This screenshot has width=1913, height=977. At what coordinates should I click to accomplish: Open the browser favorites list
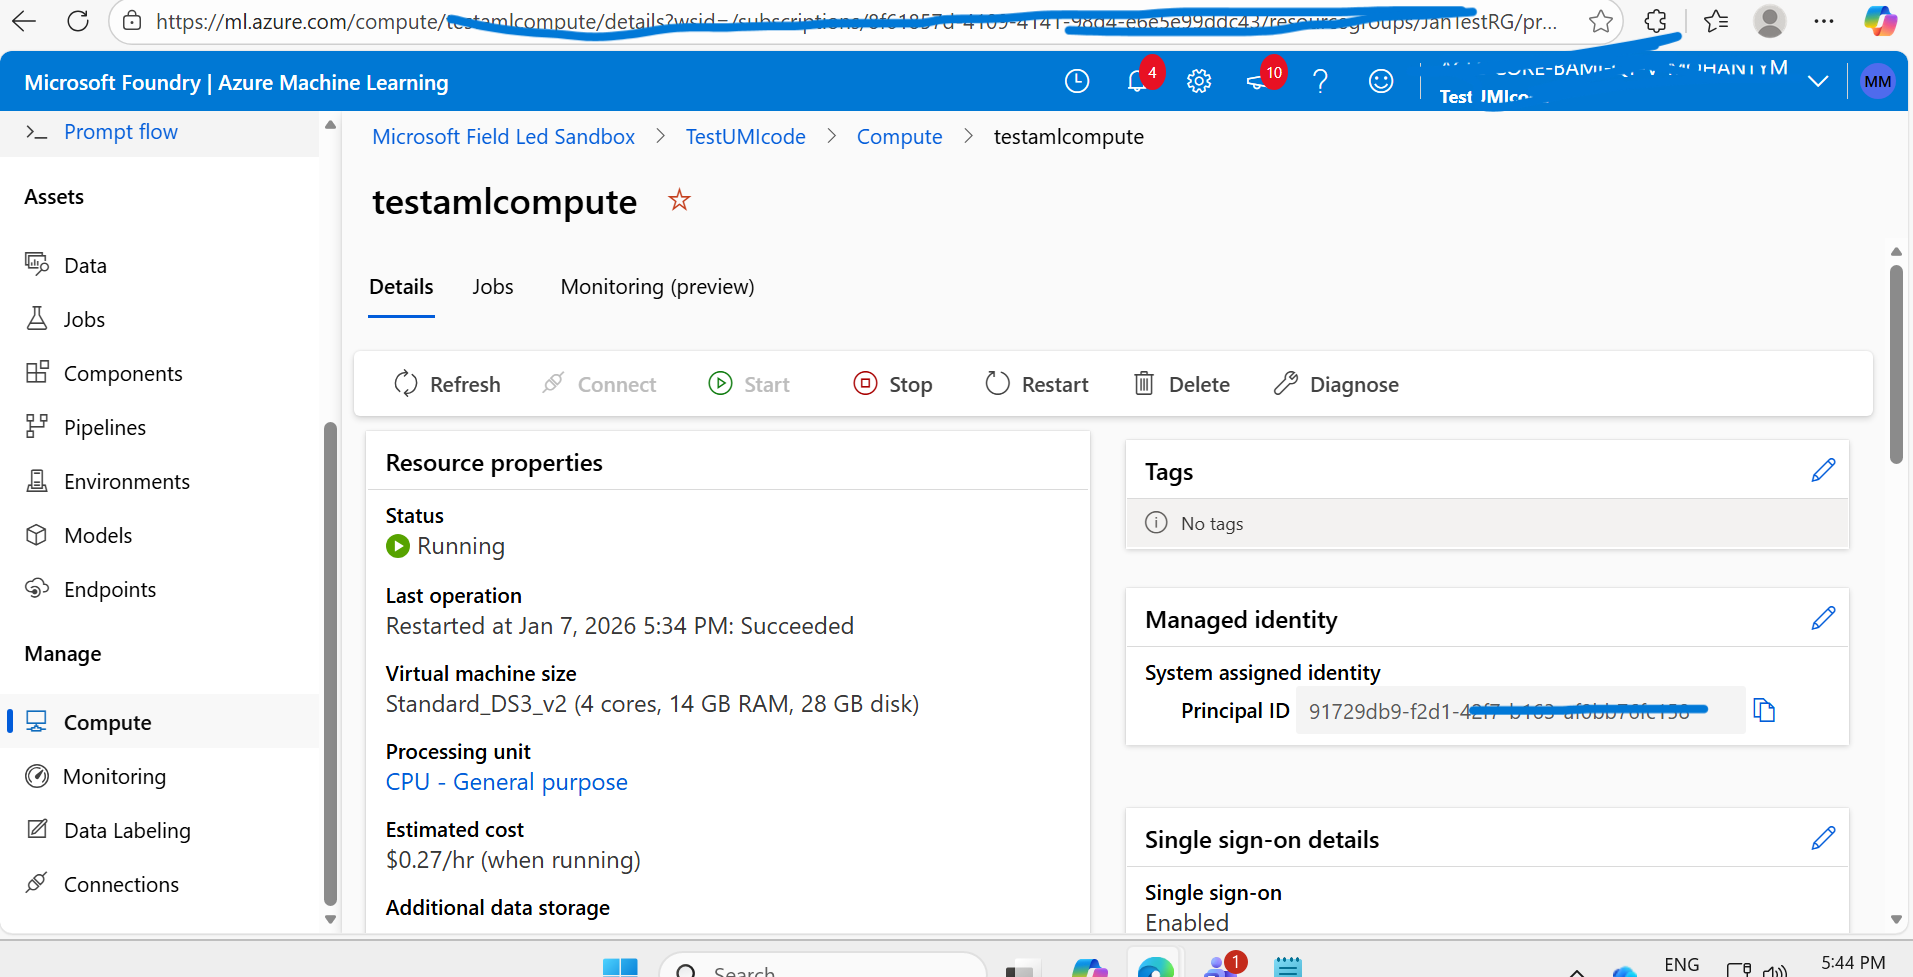click(x=1716, y=21)
